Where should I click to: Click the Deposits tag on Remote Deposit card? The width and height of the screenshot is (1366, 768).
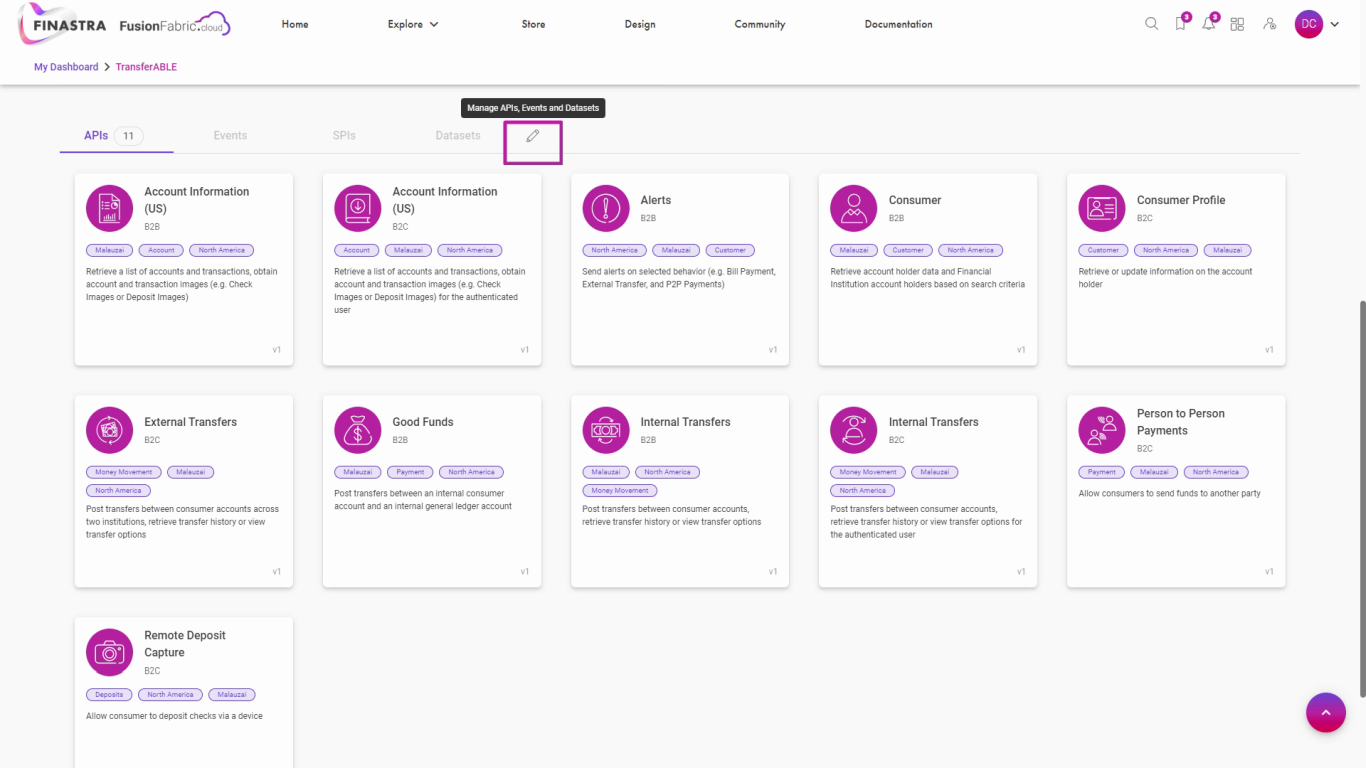109,694
